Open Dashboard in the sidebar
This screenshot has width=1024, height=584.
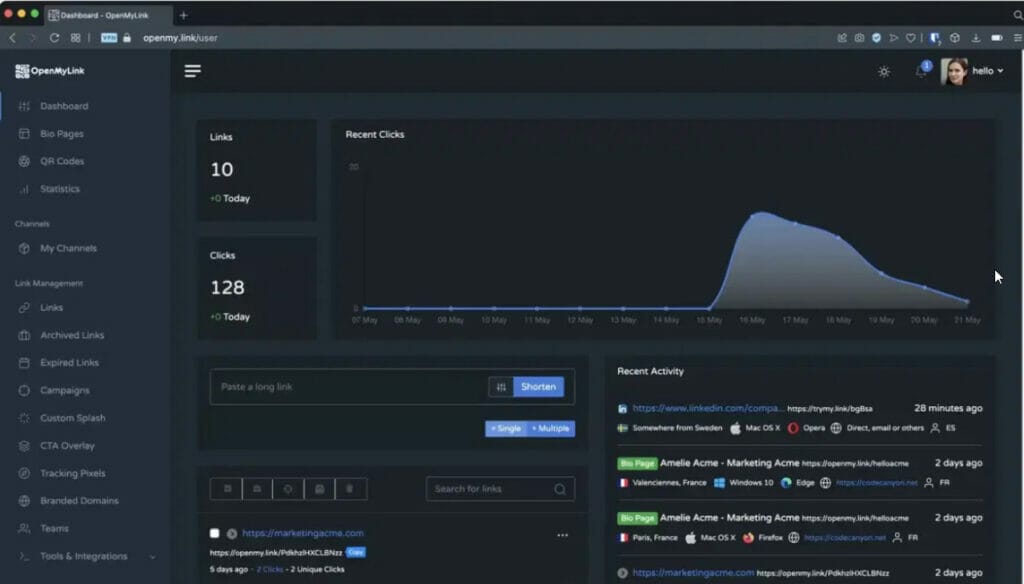point(64,106)
